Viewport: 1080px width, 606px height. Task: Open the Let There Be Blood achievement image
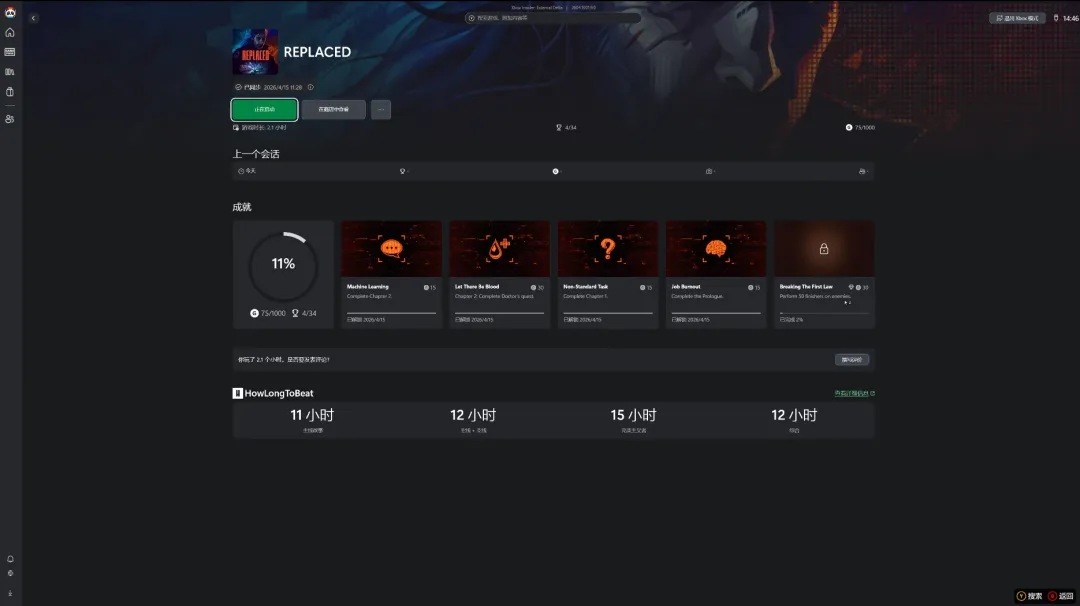tap(499, 249)
